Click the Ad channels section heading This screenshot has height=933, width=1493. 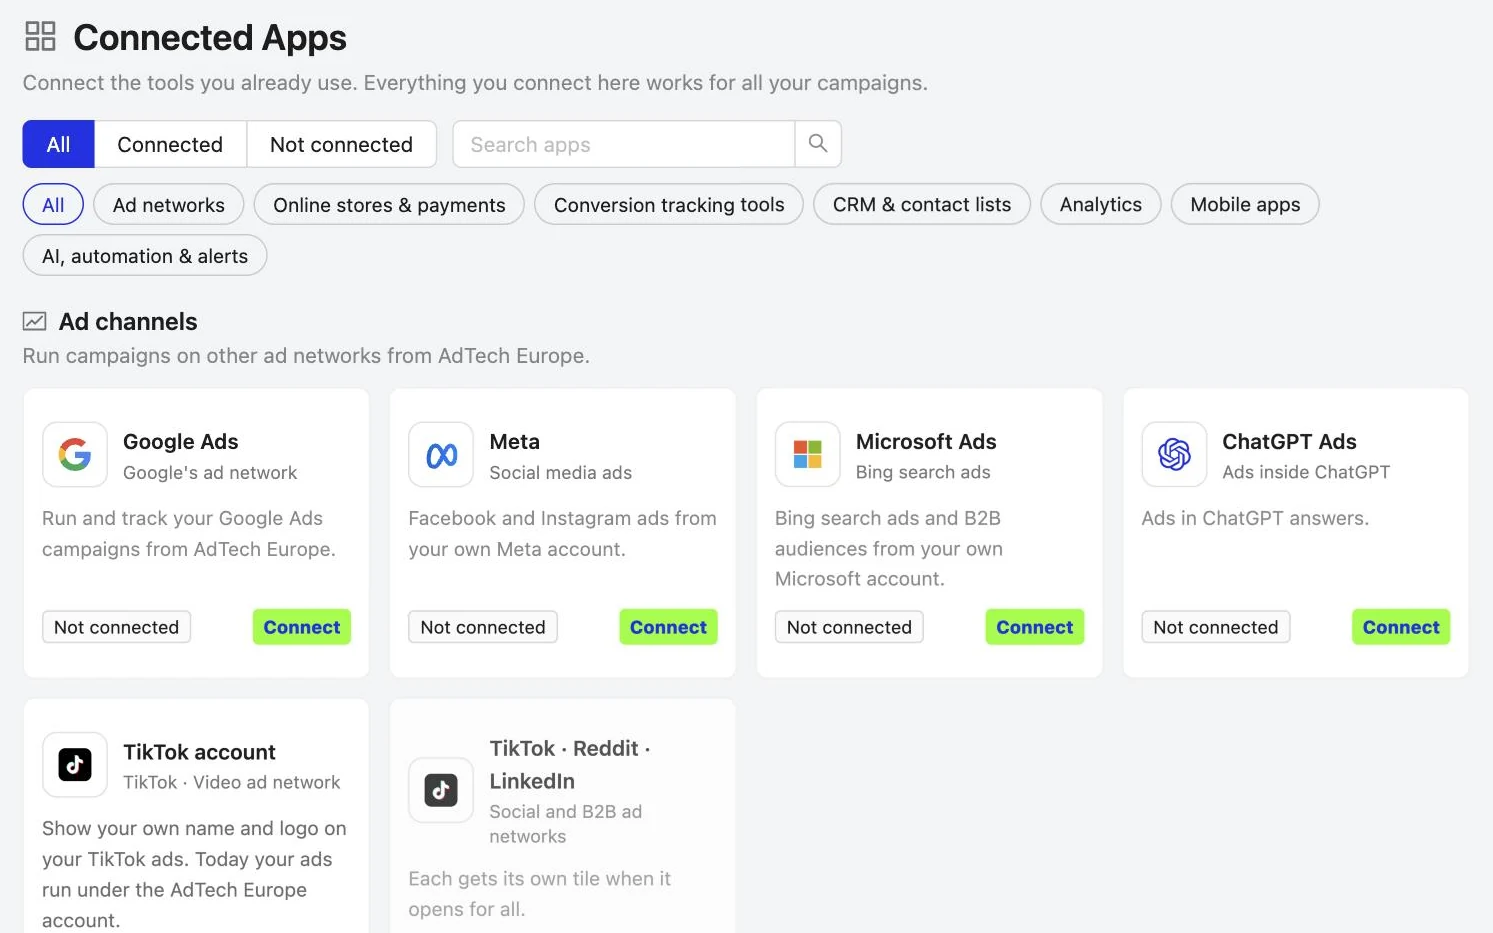(128, 321)
